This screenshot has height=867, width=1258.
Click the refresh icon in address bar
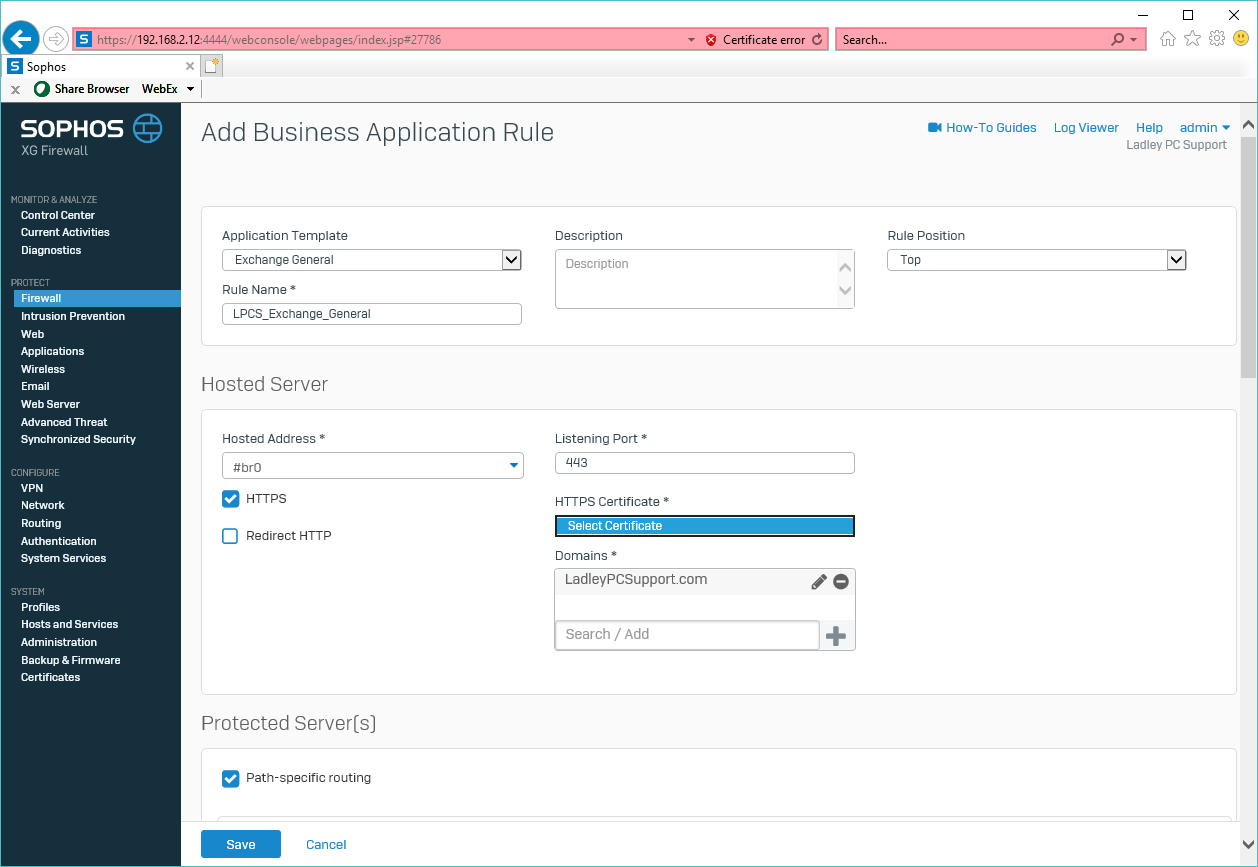tap(817, 40)
